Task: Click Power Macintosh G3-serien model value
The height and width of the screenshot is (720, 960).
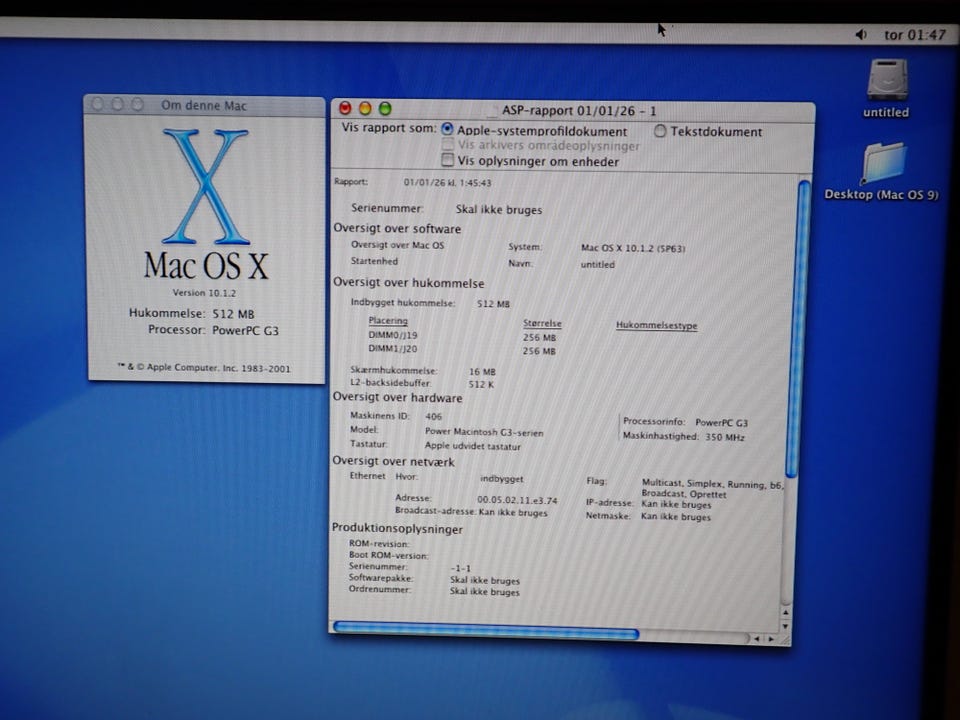Action: coord(484,432)
